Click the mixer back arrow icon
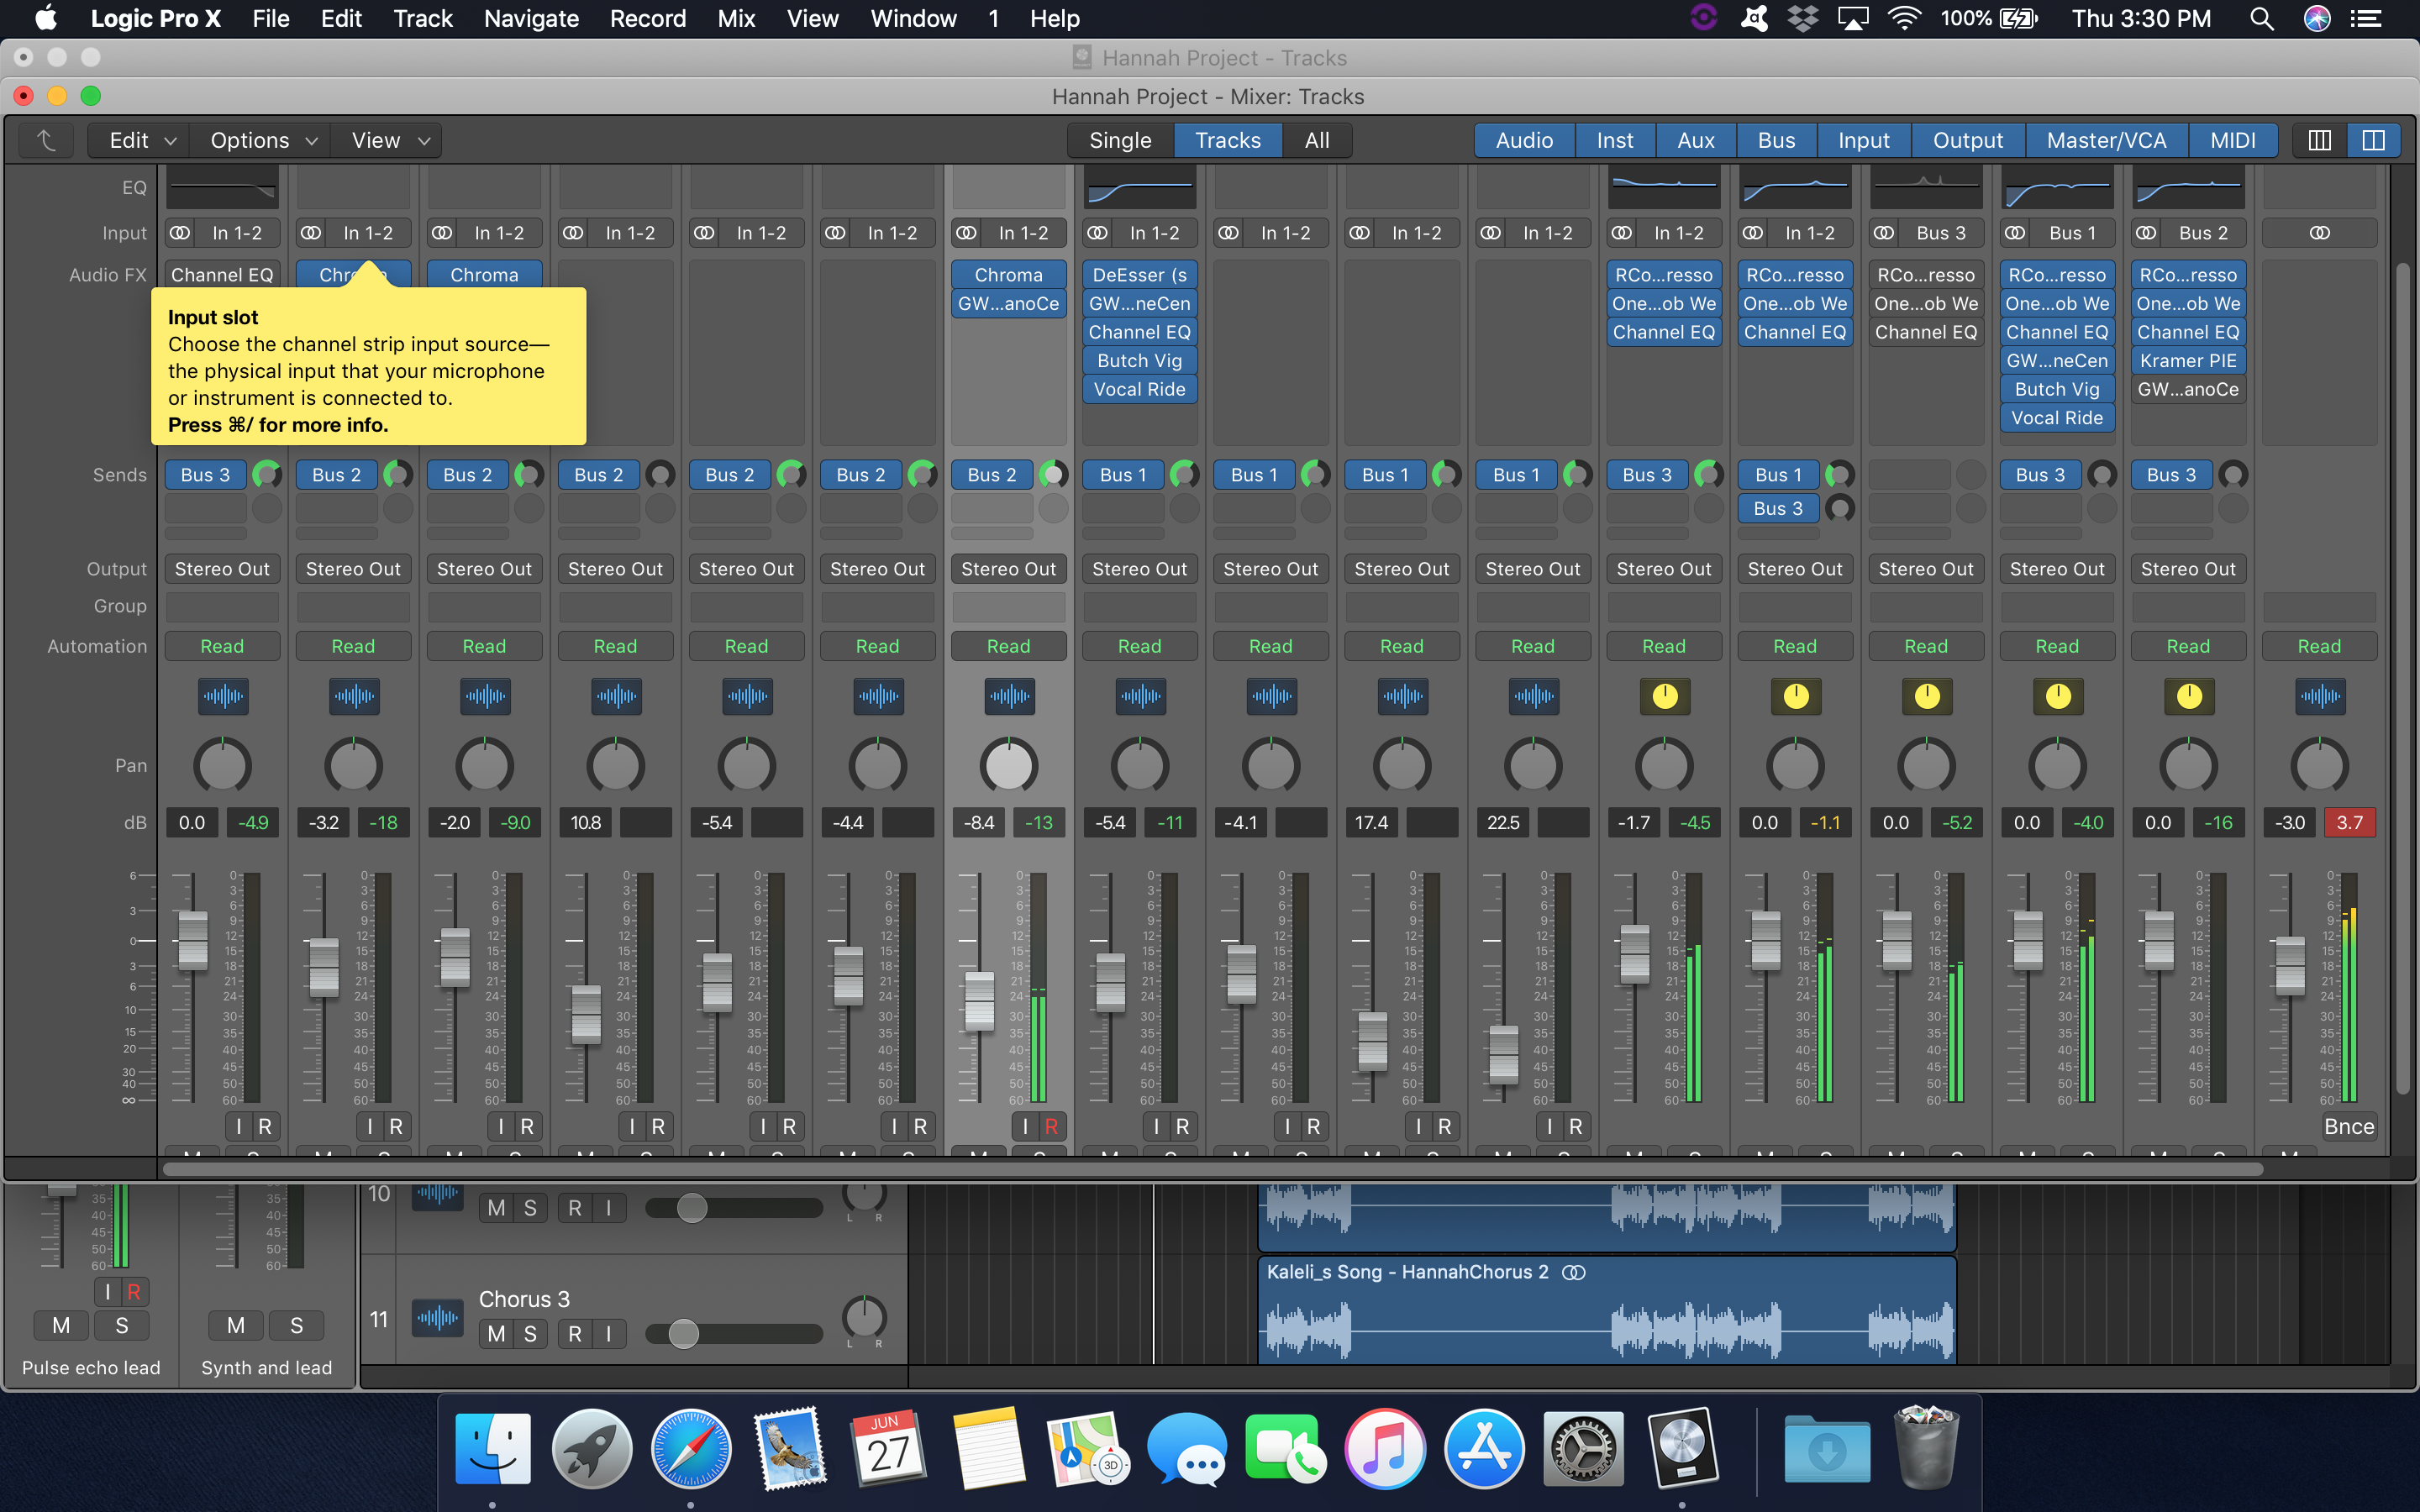The height and width of the screenshot is (1512, 2420). [x=46, y=140]
